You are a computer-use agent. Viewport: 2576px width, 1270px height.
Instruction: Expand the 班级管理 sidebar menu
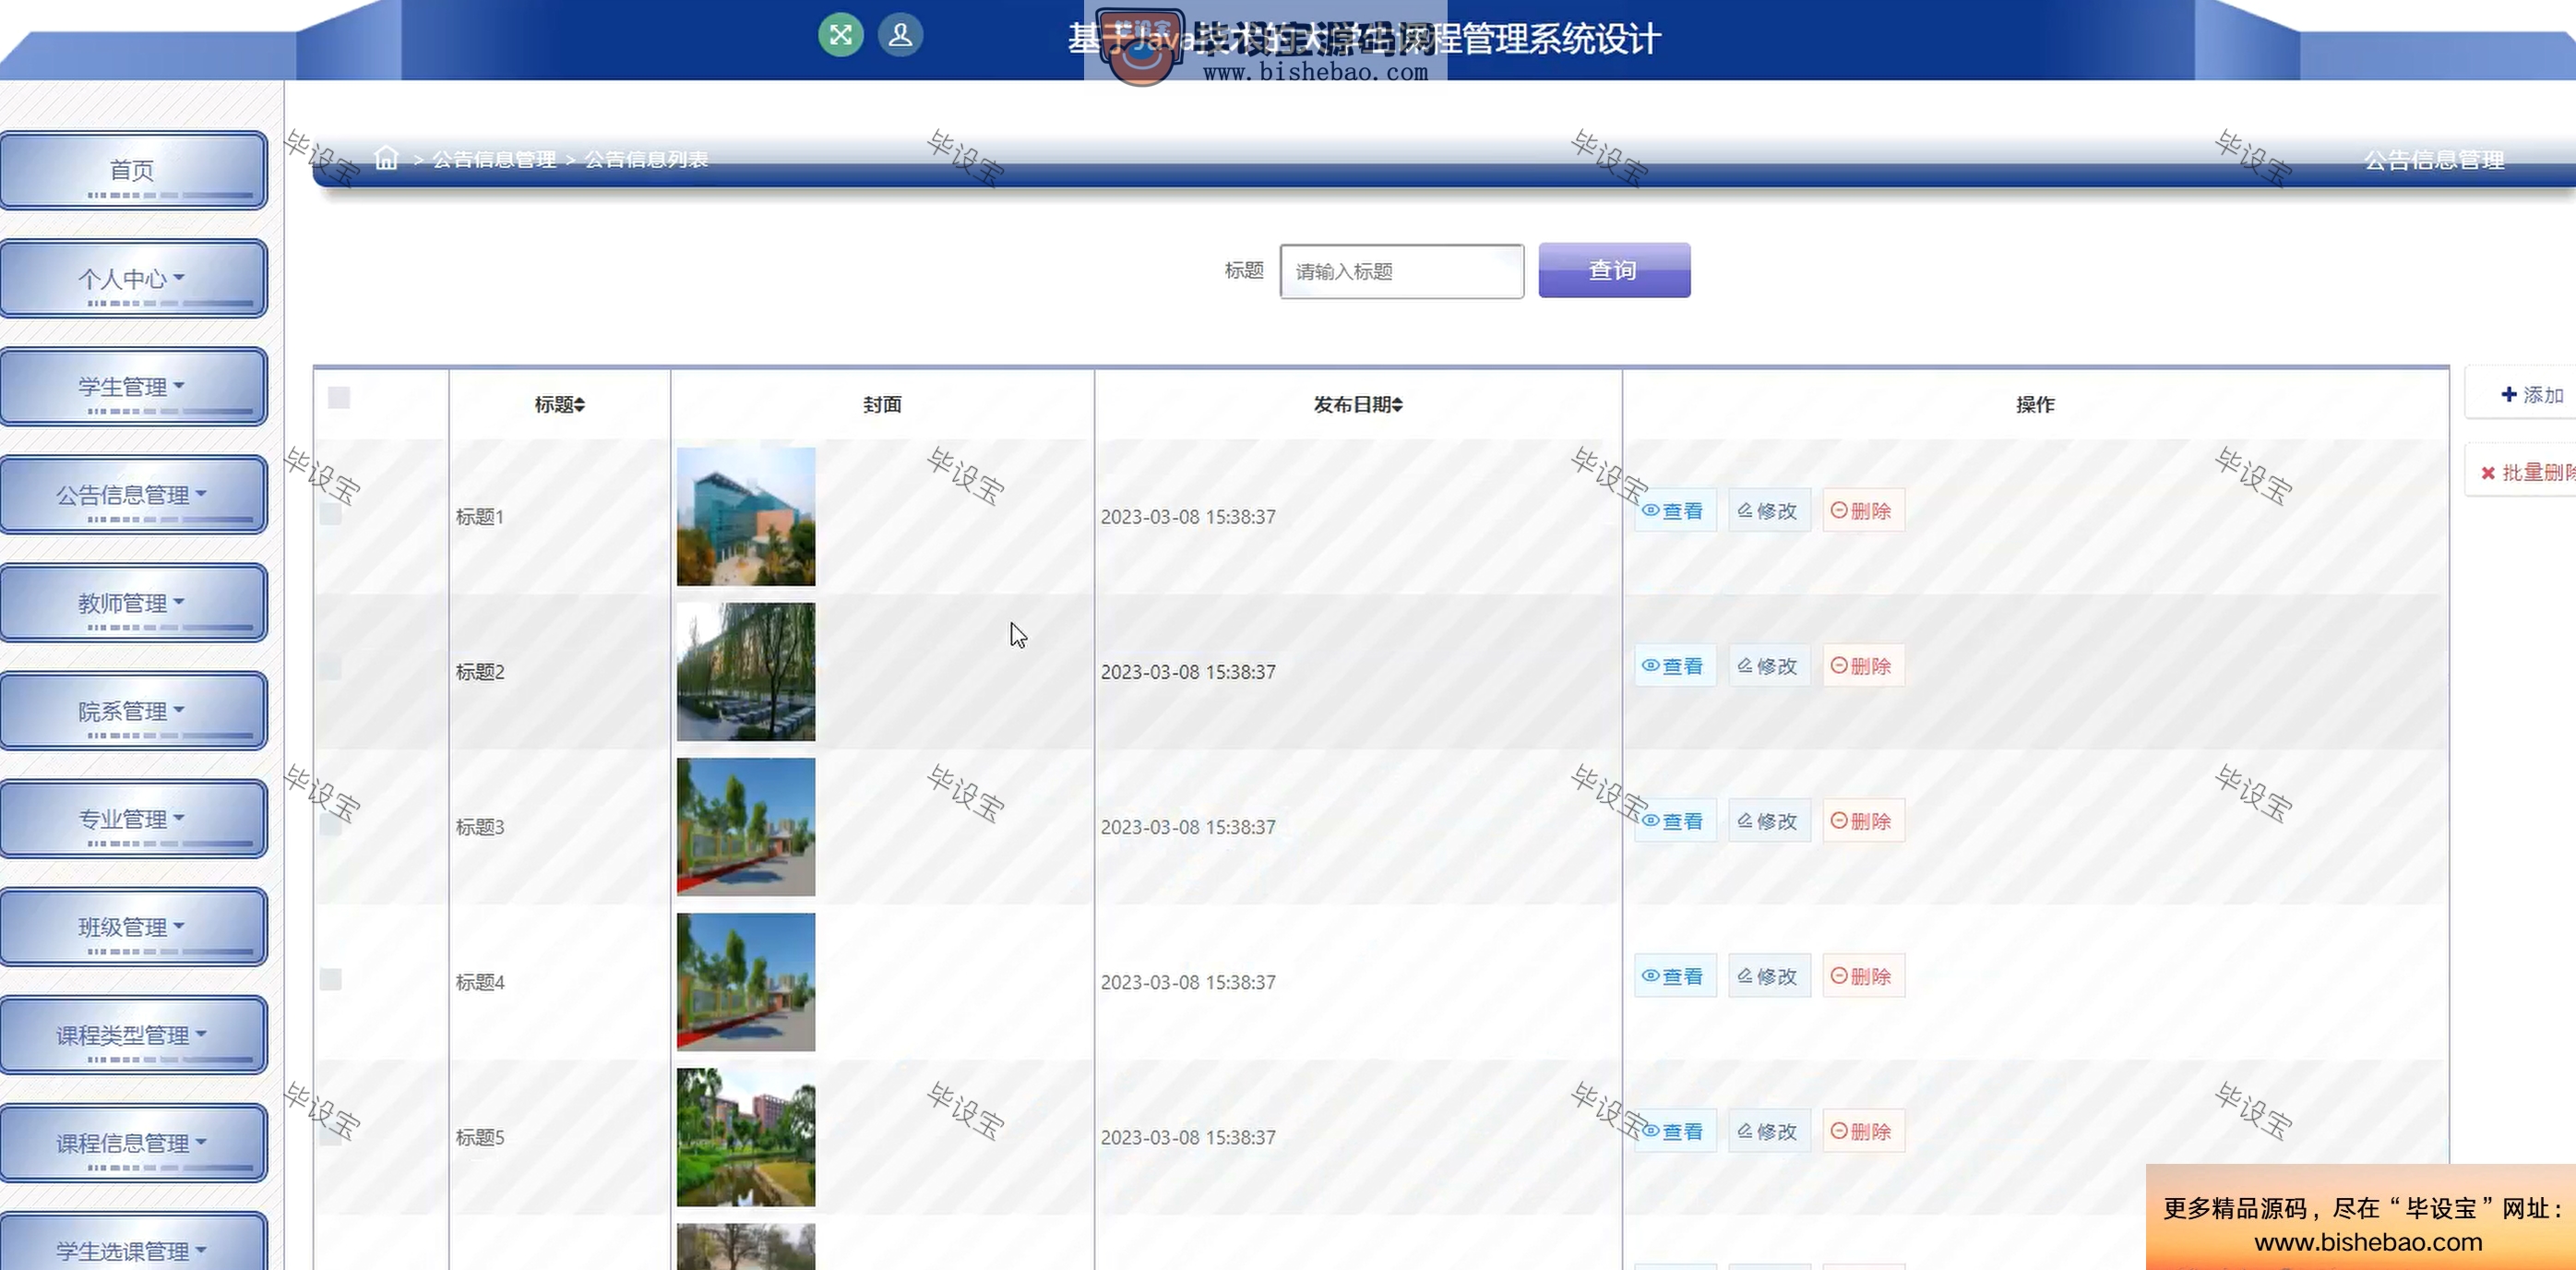[133, 926]
